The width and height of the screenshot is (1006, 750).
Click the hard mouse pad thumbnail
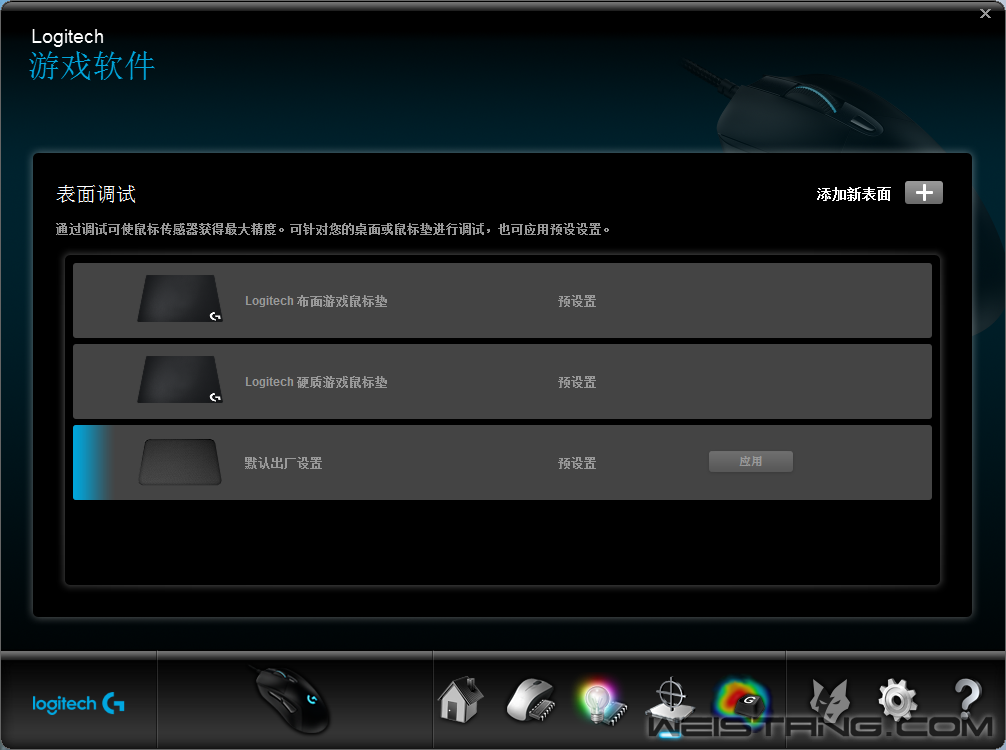(x=180, y=379)
